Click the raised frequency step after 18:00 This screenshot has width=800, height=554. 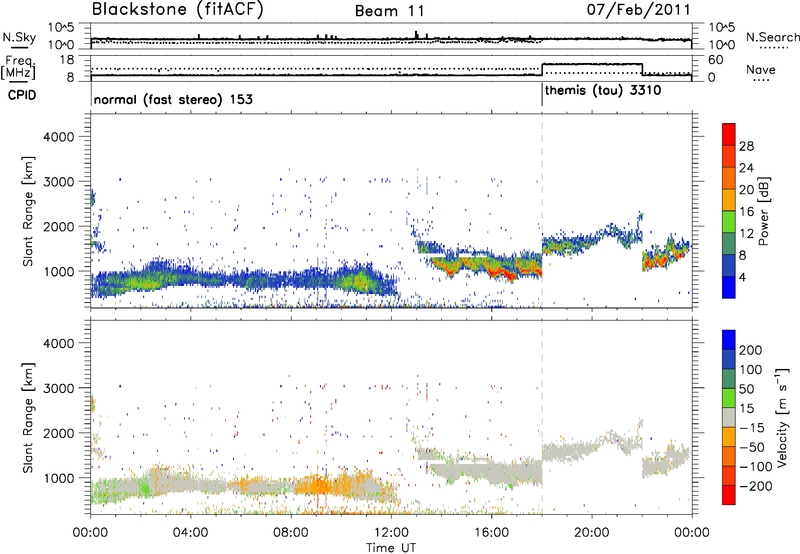(592, 64)
